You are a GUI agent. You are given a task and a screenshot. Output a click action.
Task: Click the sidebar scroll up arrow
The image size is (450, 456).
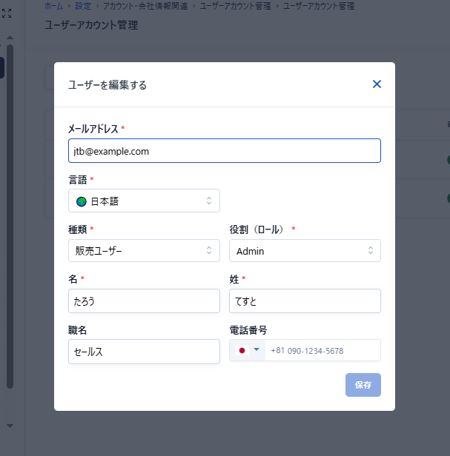coord(10,37)
